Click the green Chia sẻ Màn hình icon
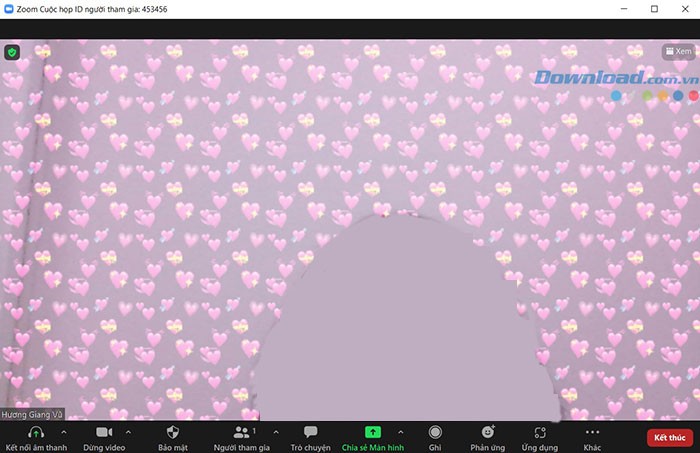This screenshot has width=700, height=453. coord(372,432)
